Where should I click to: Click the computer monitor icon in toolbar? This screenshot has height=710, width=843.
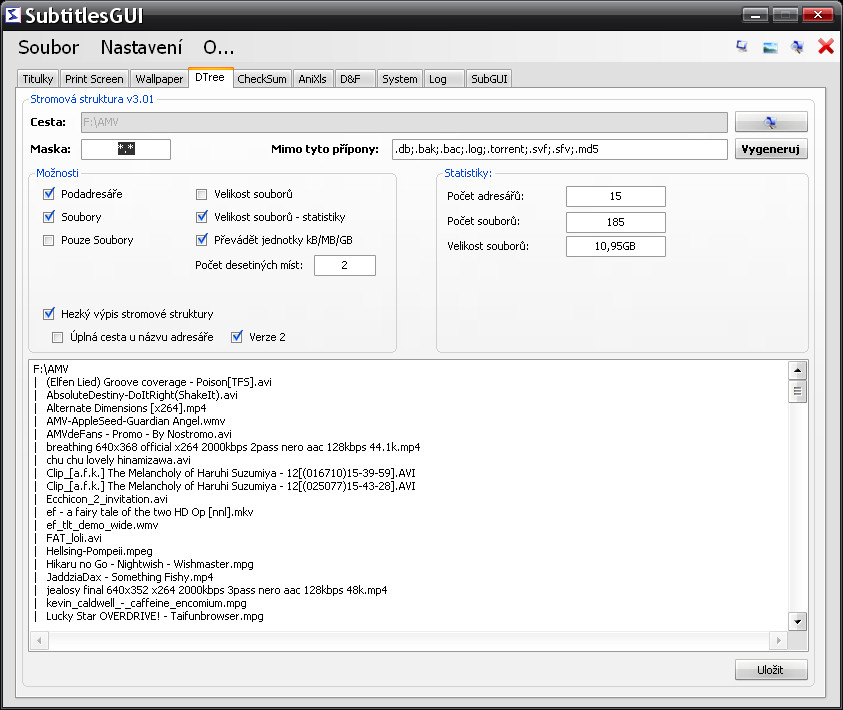(x=742, y=47)
